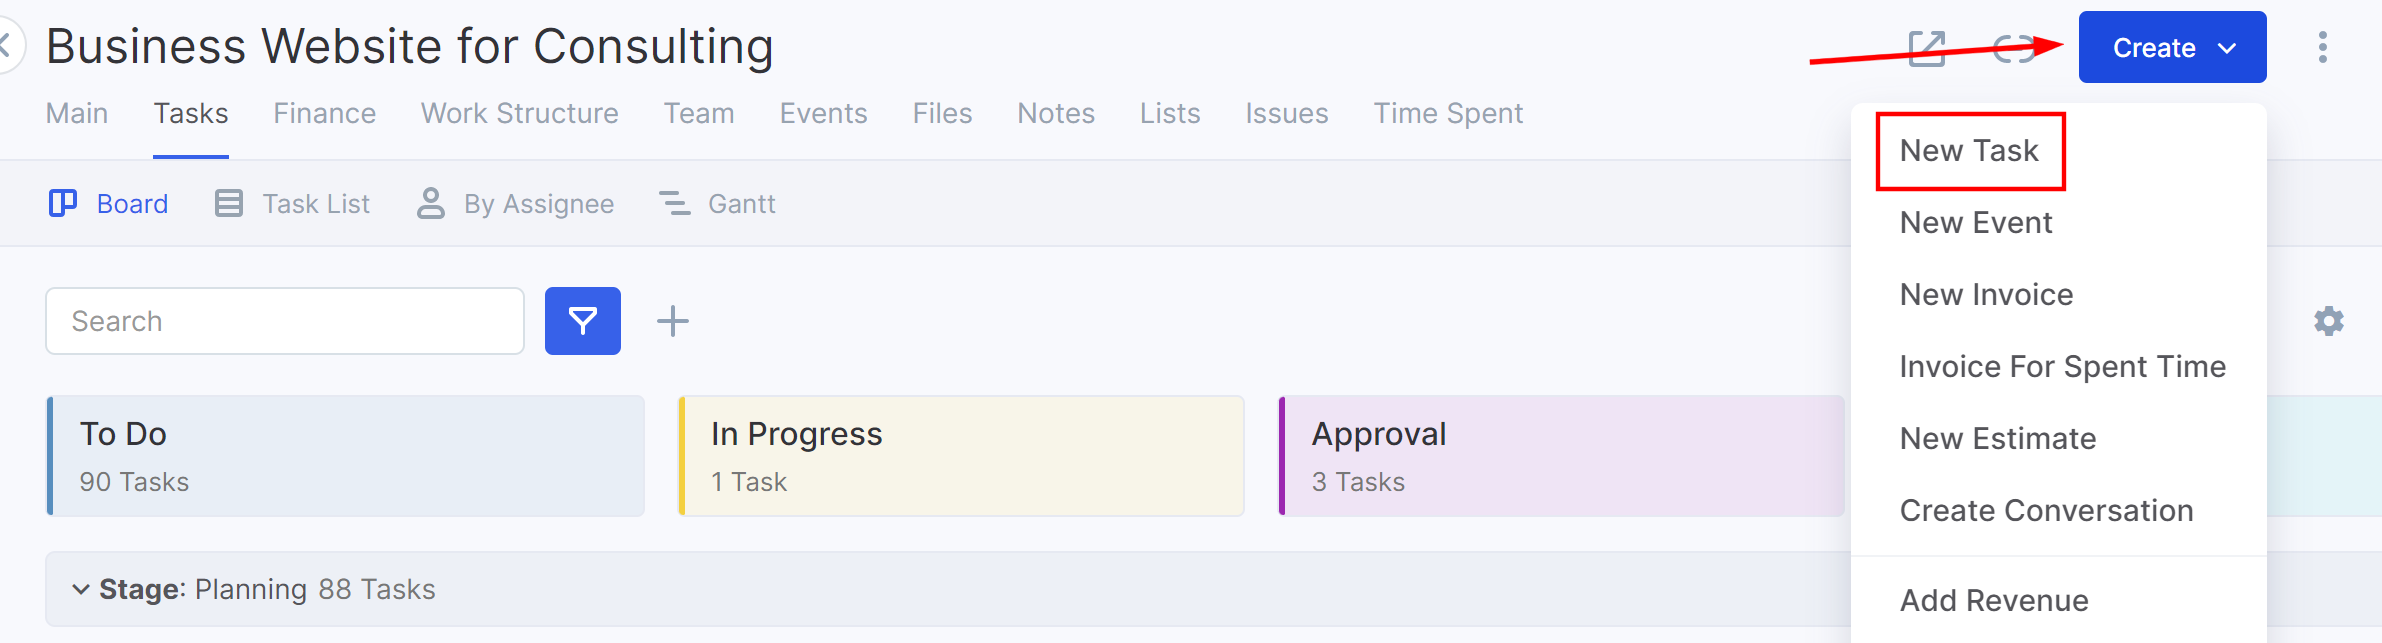Click the copy link chain icon

coord(2012,48)
